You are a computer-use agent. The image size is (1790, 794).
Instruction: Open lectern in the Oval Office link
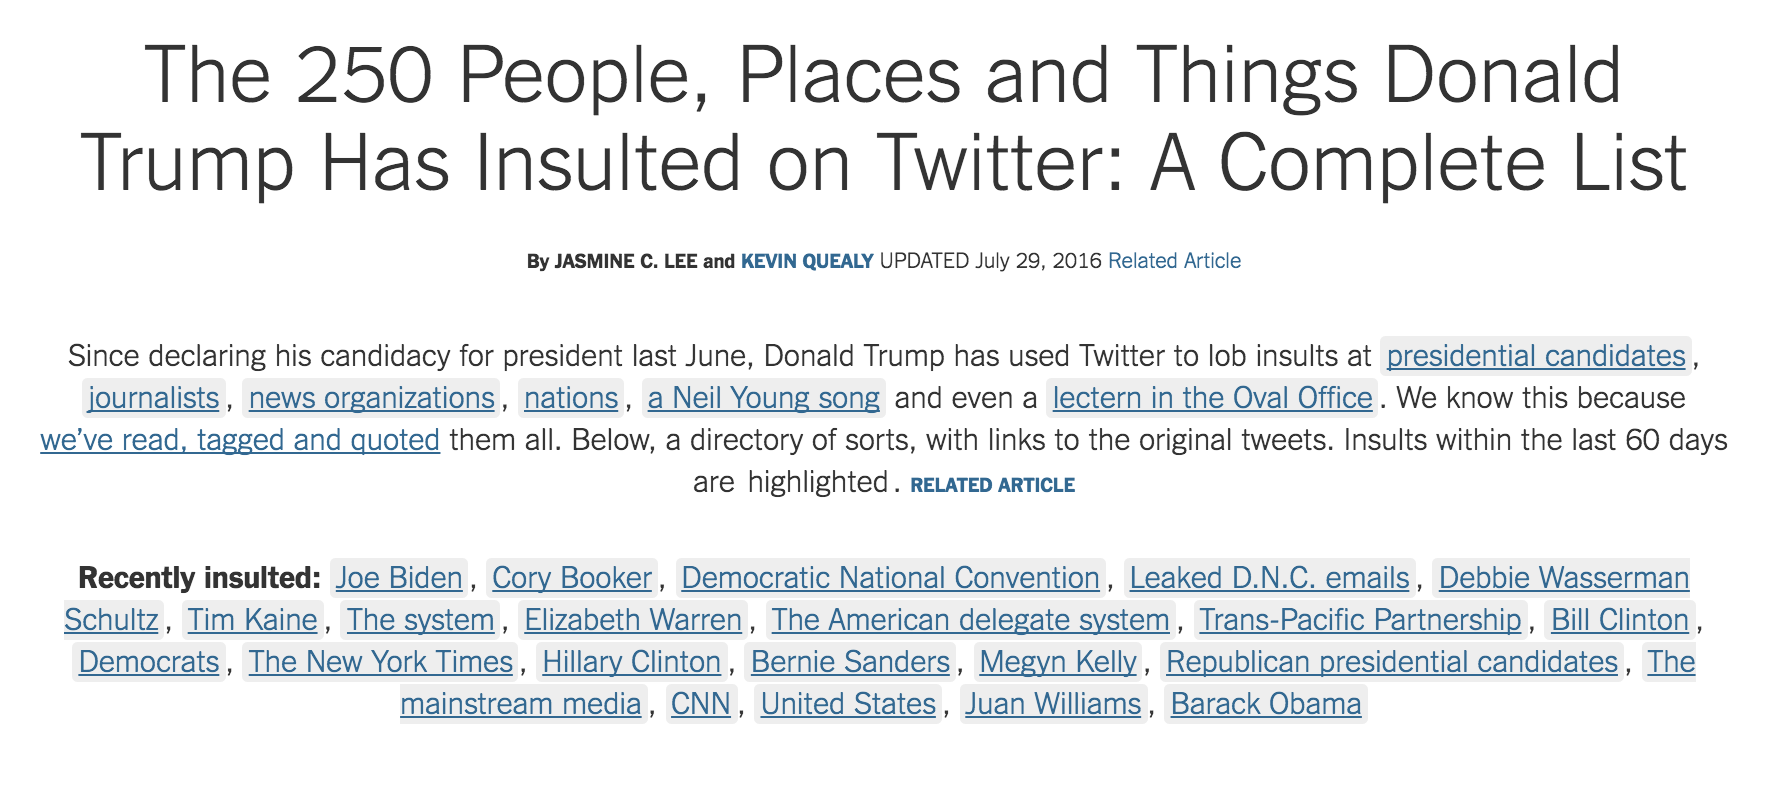pyautogui.click(x=1212, y=398)
